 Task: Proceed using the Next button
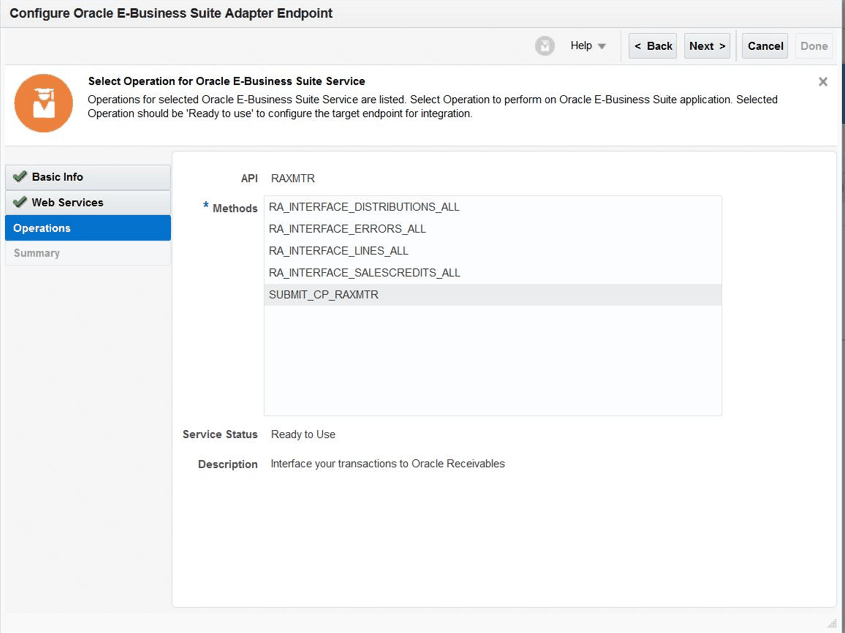coord(707,46)
